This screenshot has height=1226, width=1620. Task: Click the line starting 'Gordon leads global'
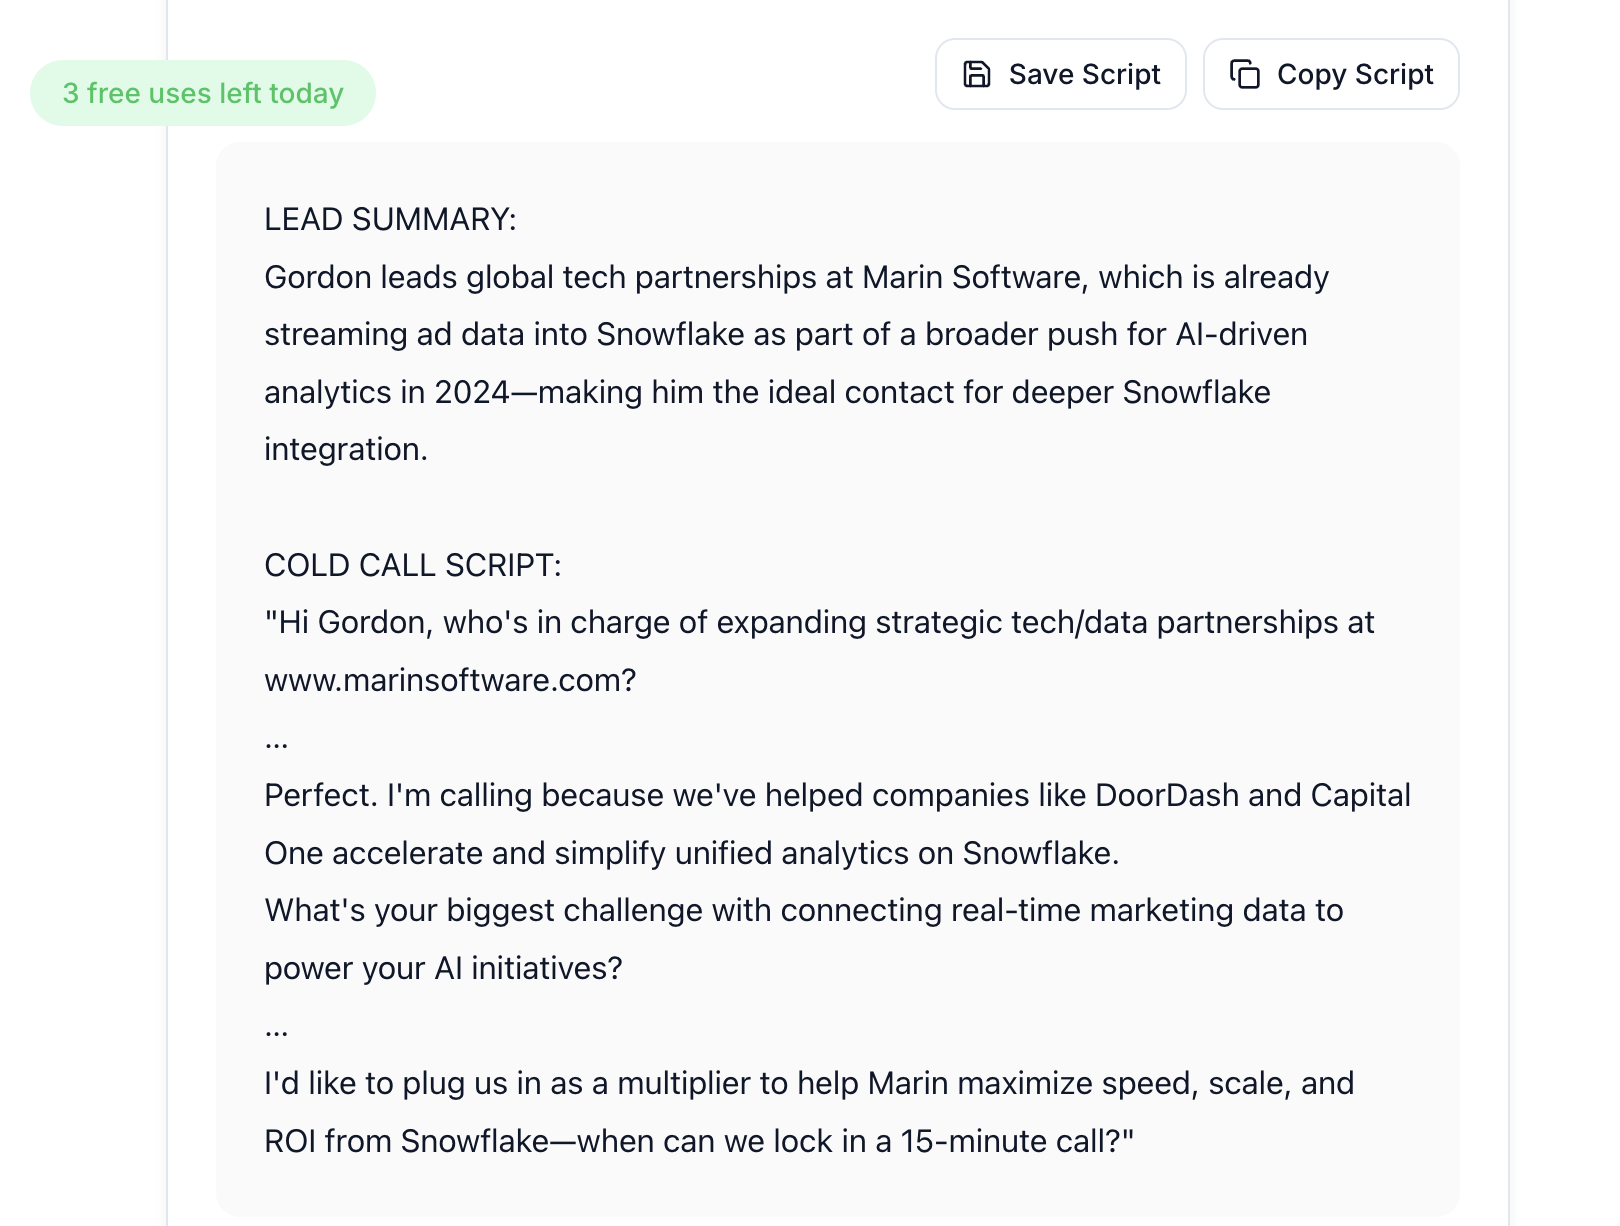pos(796,277)
